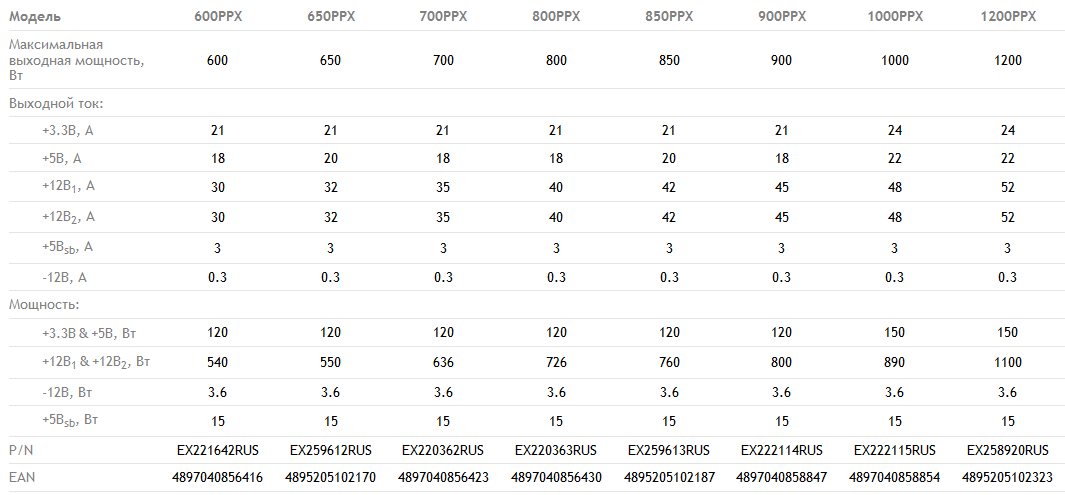Viewport: 1065px width, 495px height.
Task: Click the 600PPX column header
Action: 217,18
